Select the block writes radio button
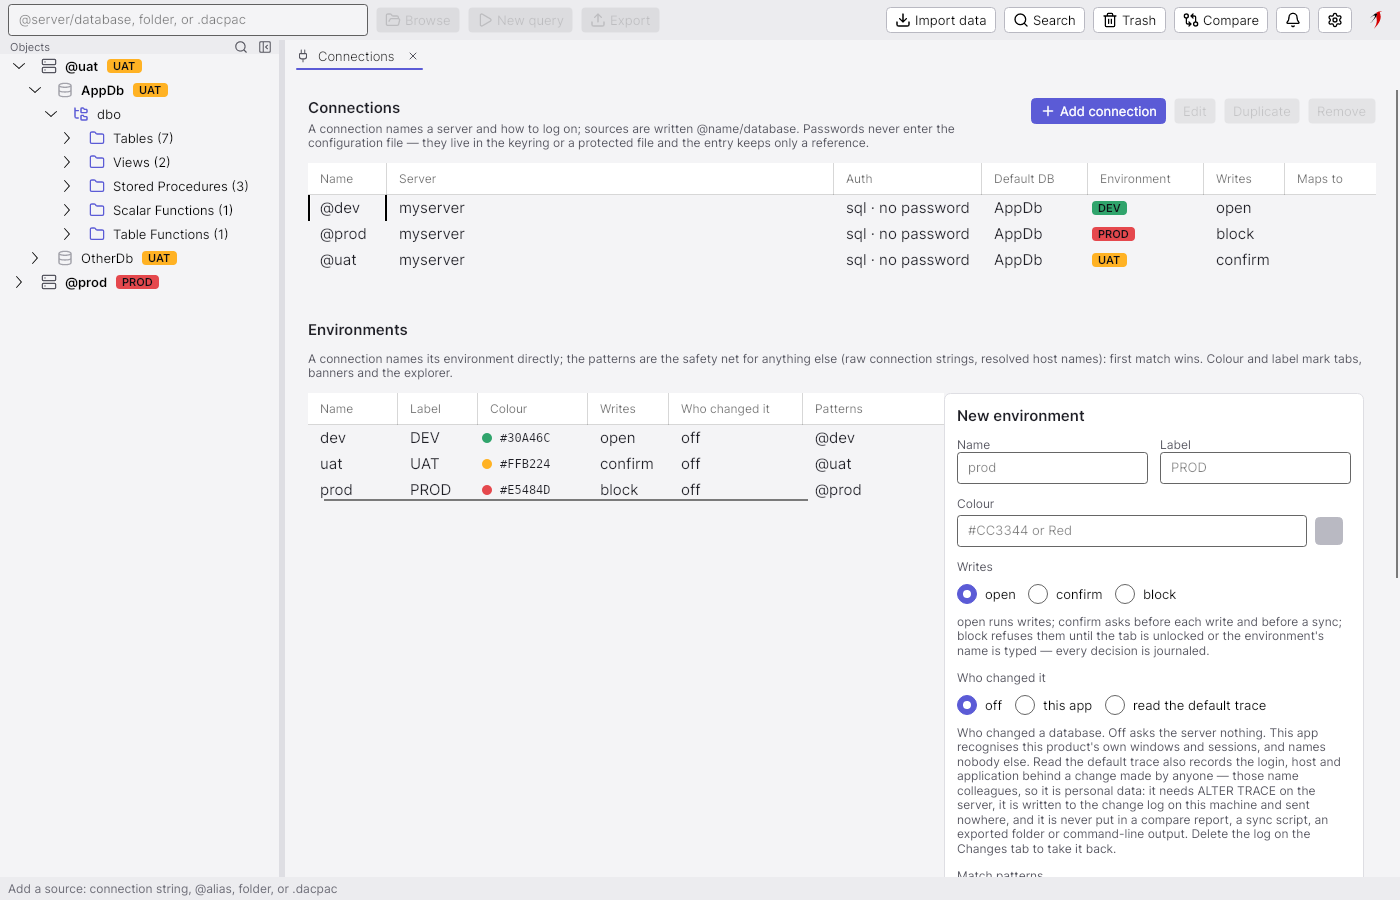The width and height of the screenshot is (1400, 900). tap(1125, 594)
